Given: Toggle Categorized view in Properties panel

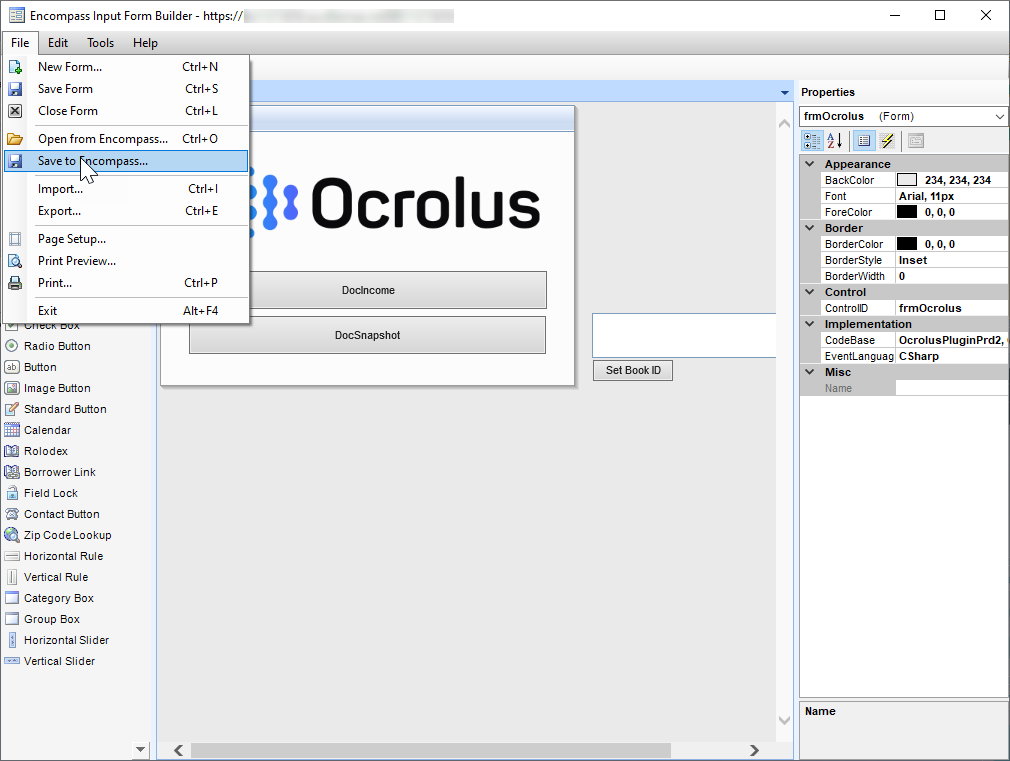Looking at the screenshot, I should coord(812,140).
